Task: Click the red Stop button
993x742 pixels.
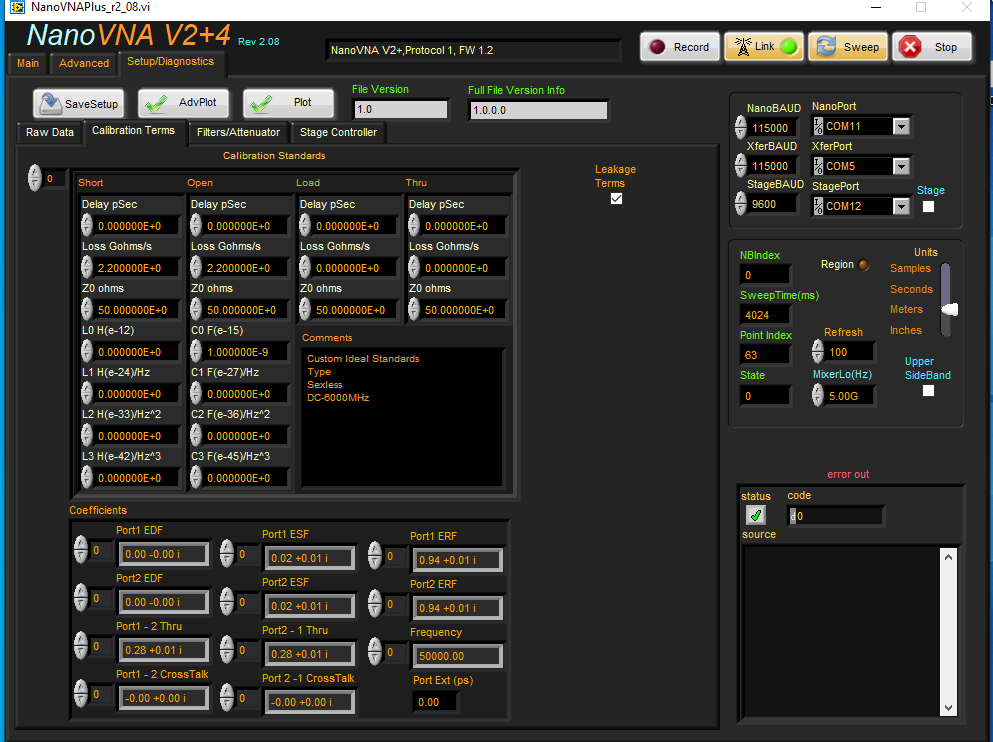Action: [932, 47]
